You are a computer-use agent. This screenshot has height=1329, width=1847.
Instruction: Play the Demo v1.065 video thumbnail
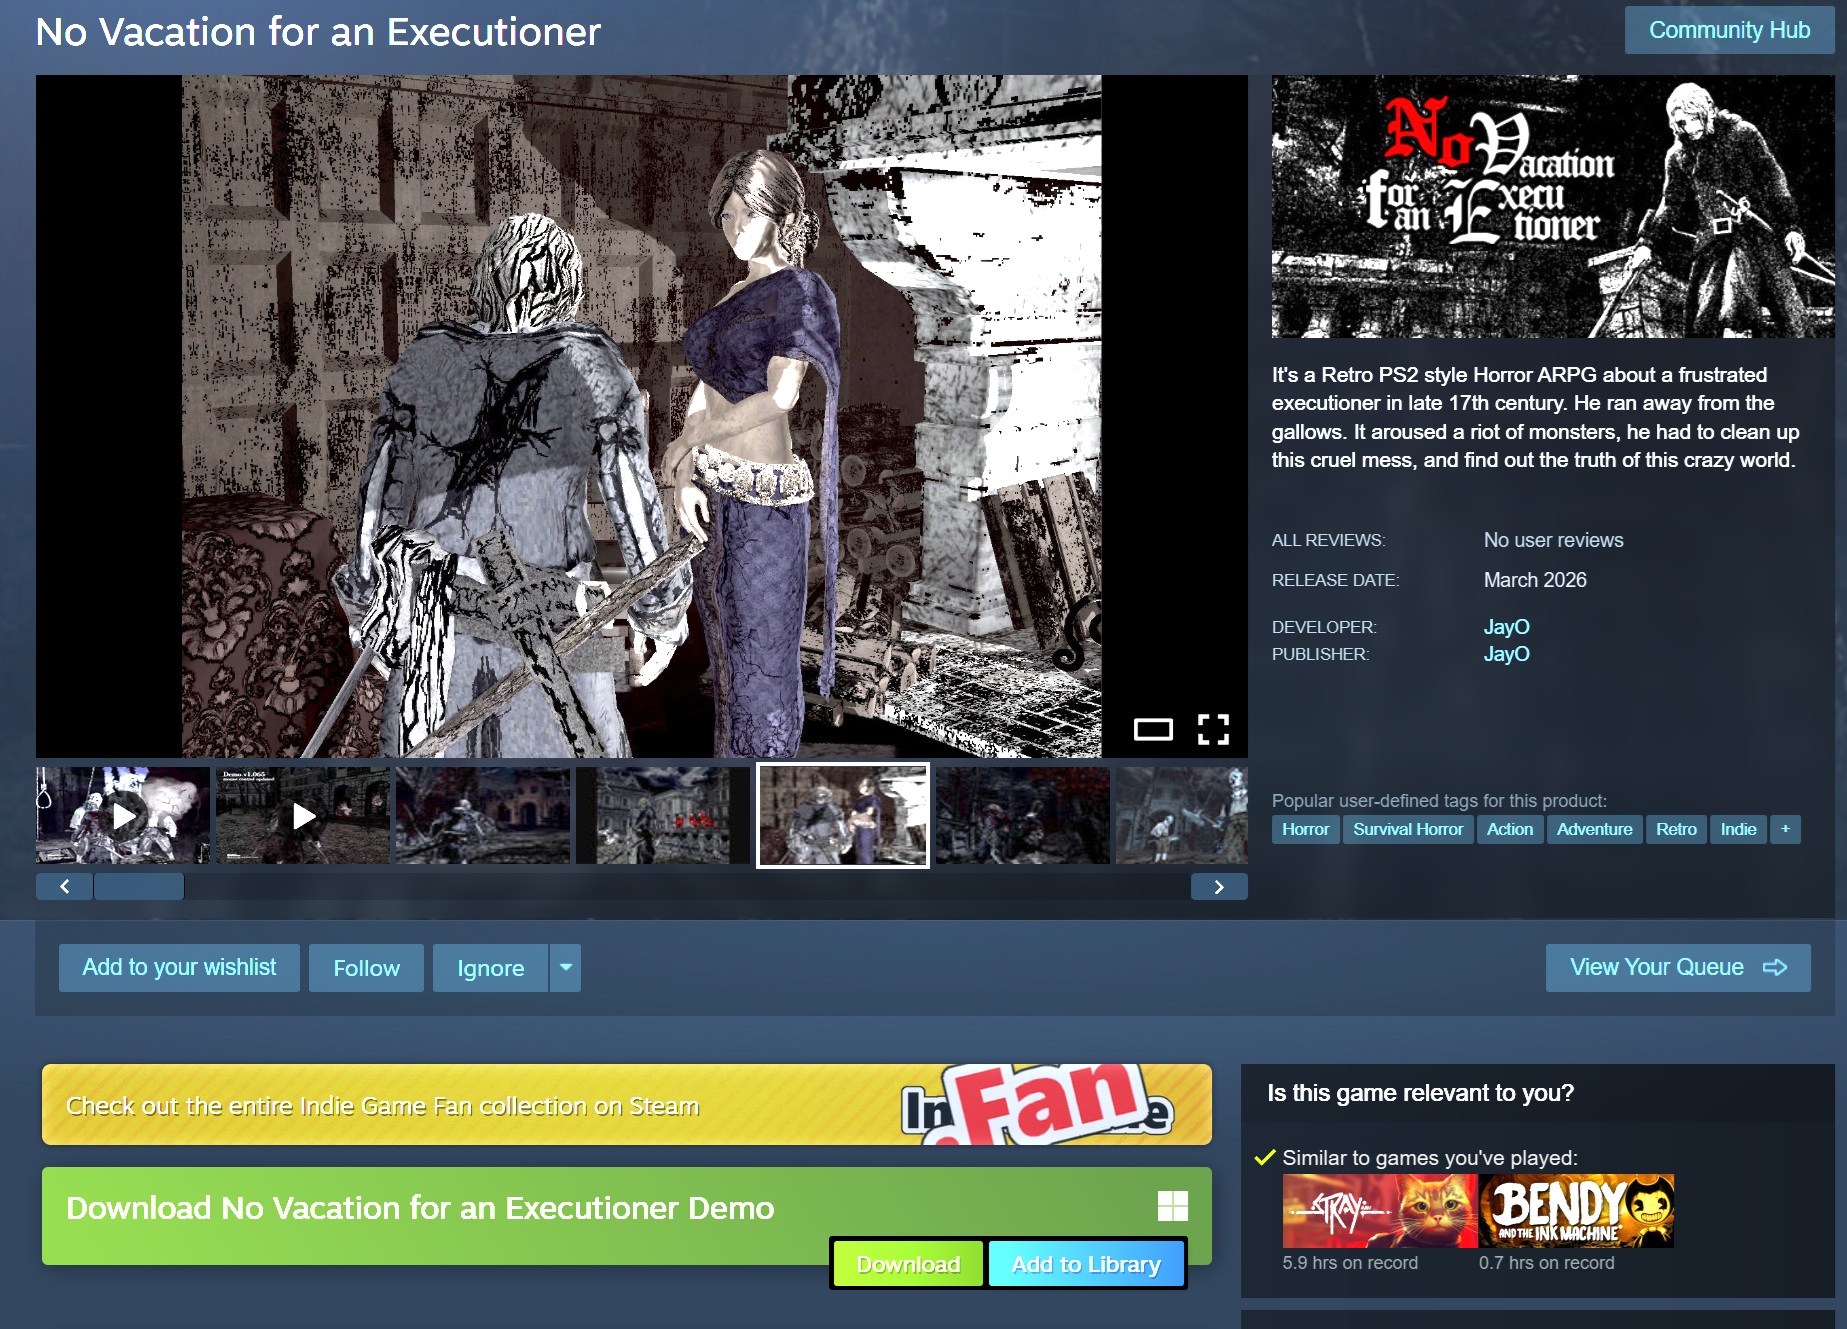tap(303, 815)
